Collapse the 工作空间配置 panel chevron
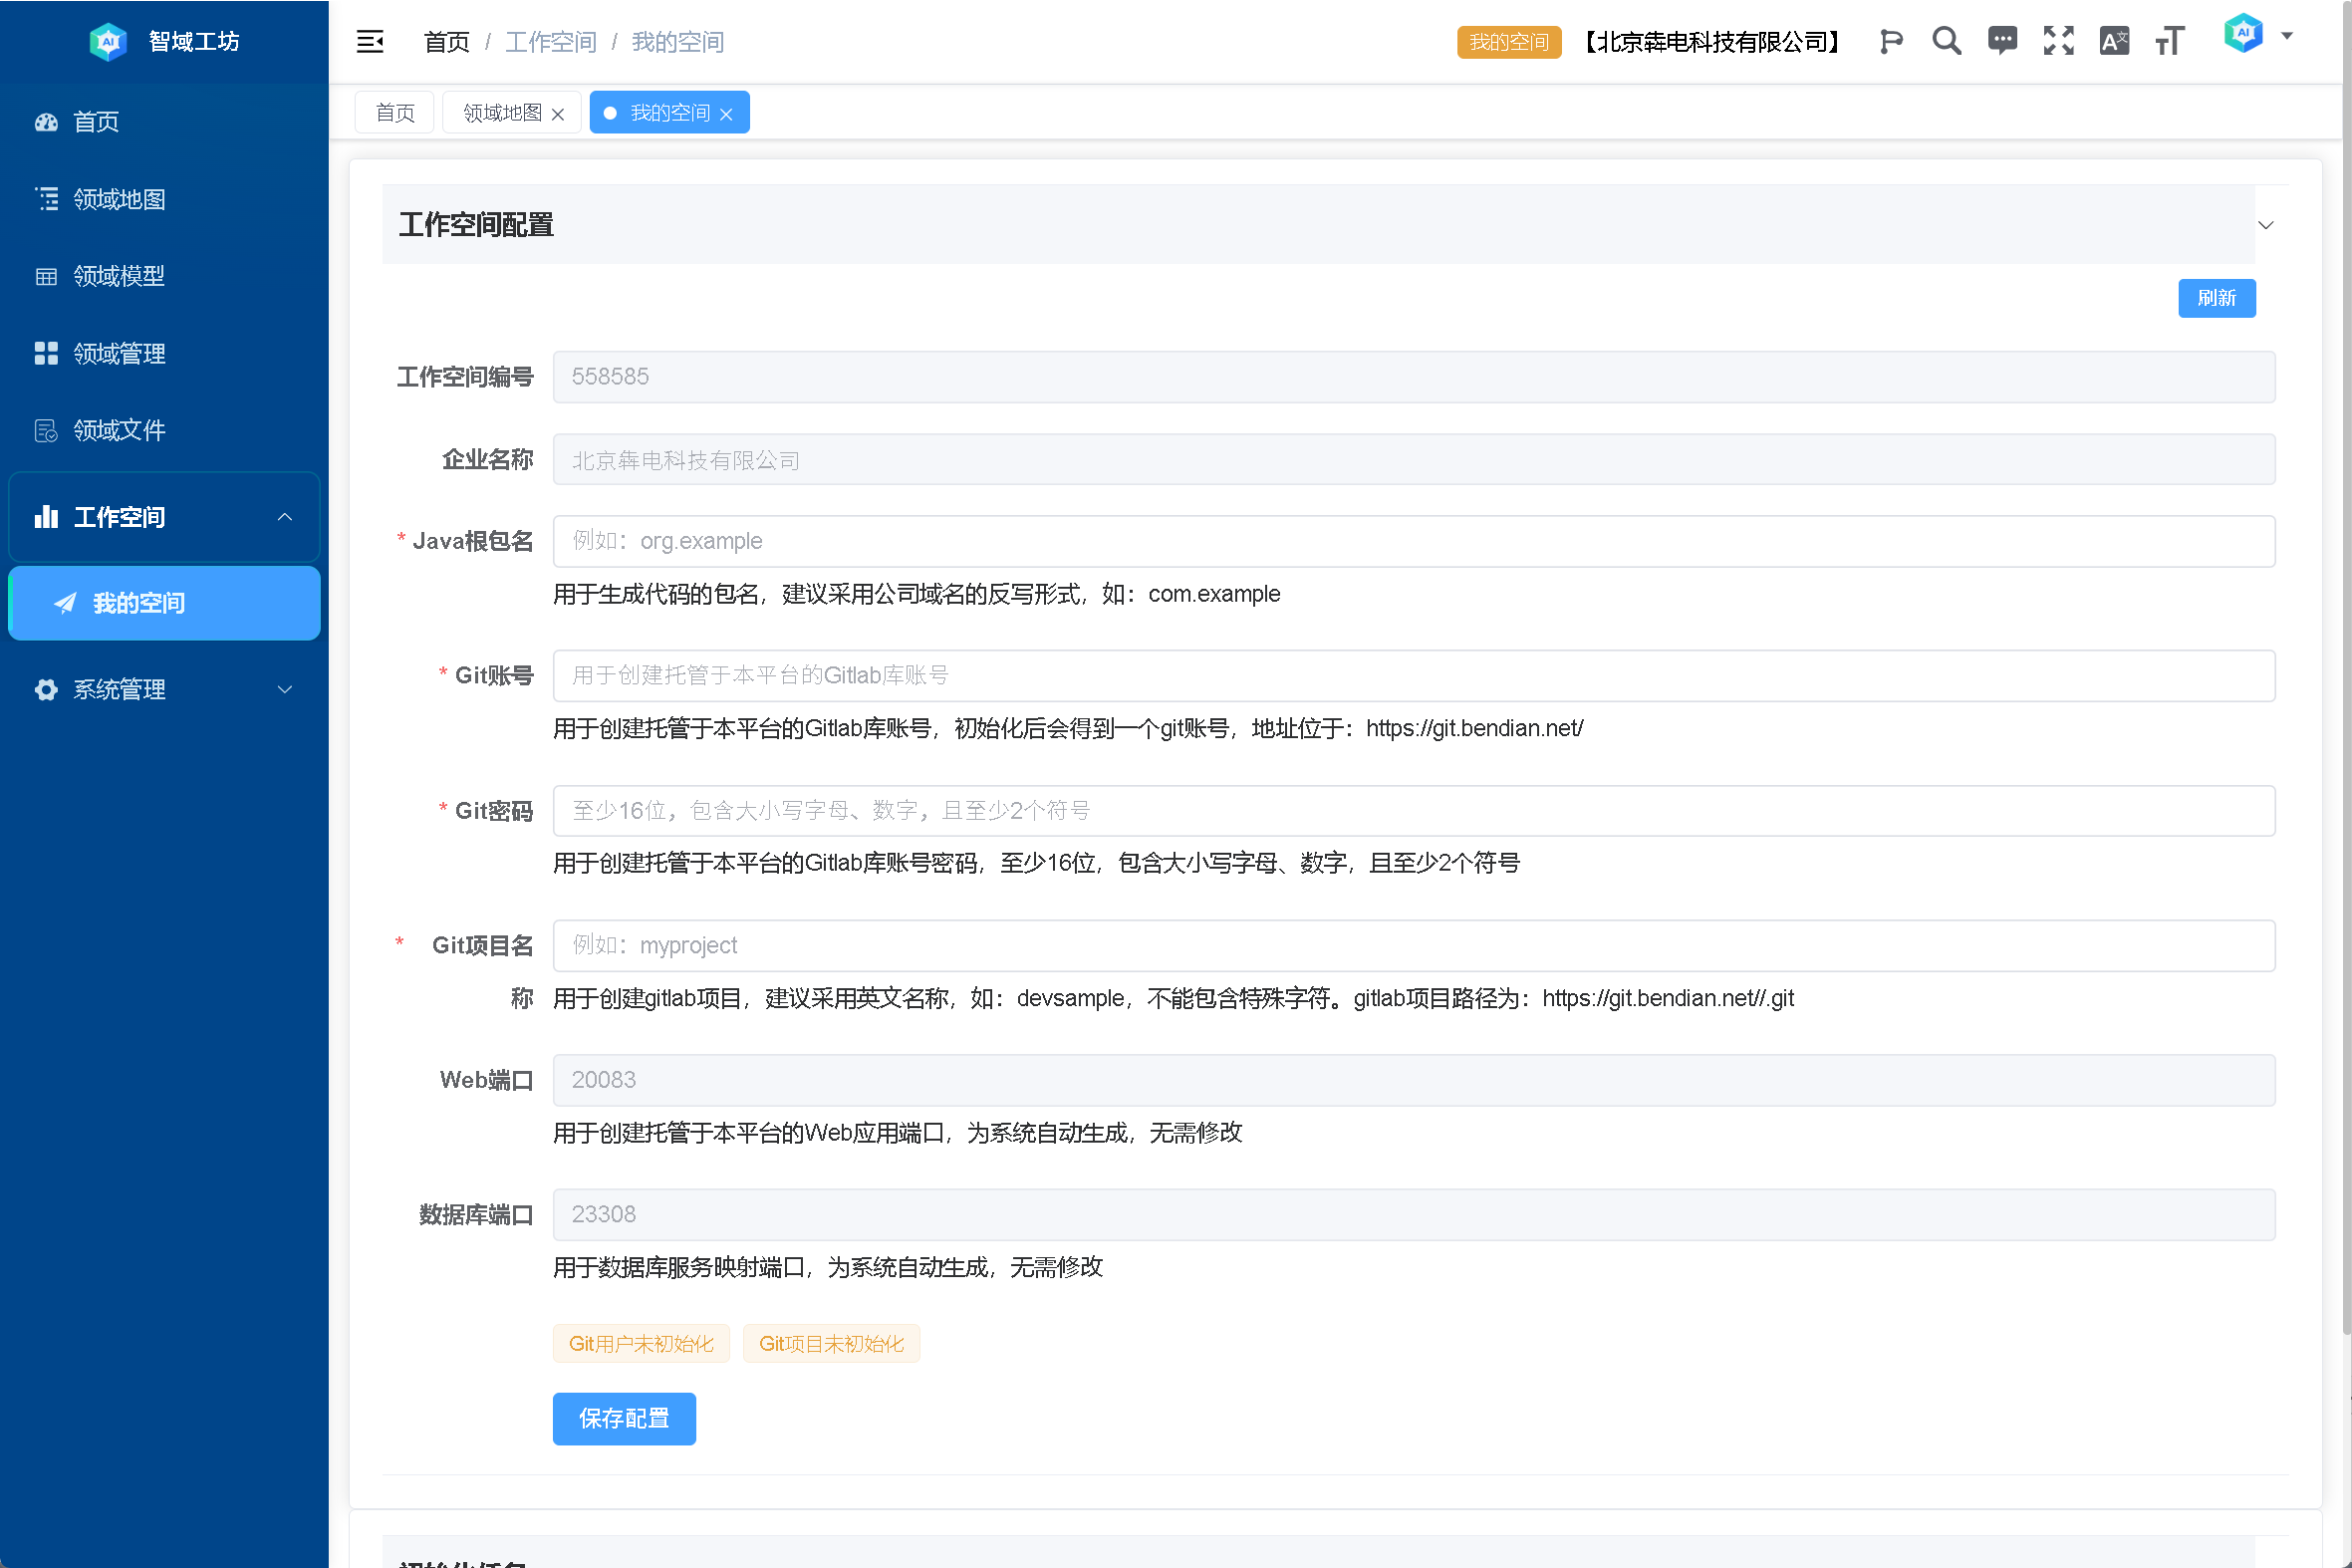 (2266, 225)
